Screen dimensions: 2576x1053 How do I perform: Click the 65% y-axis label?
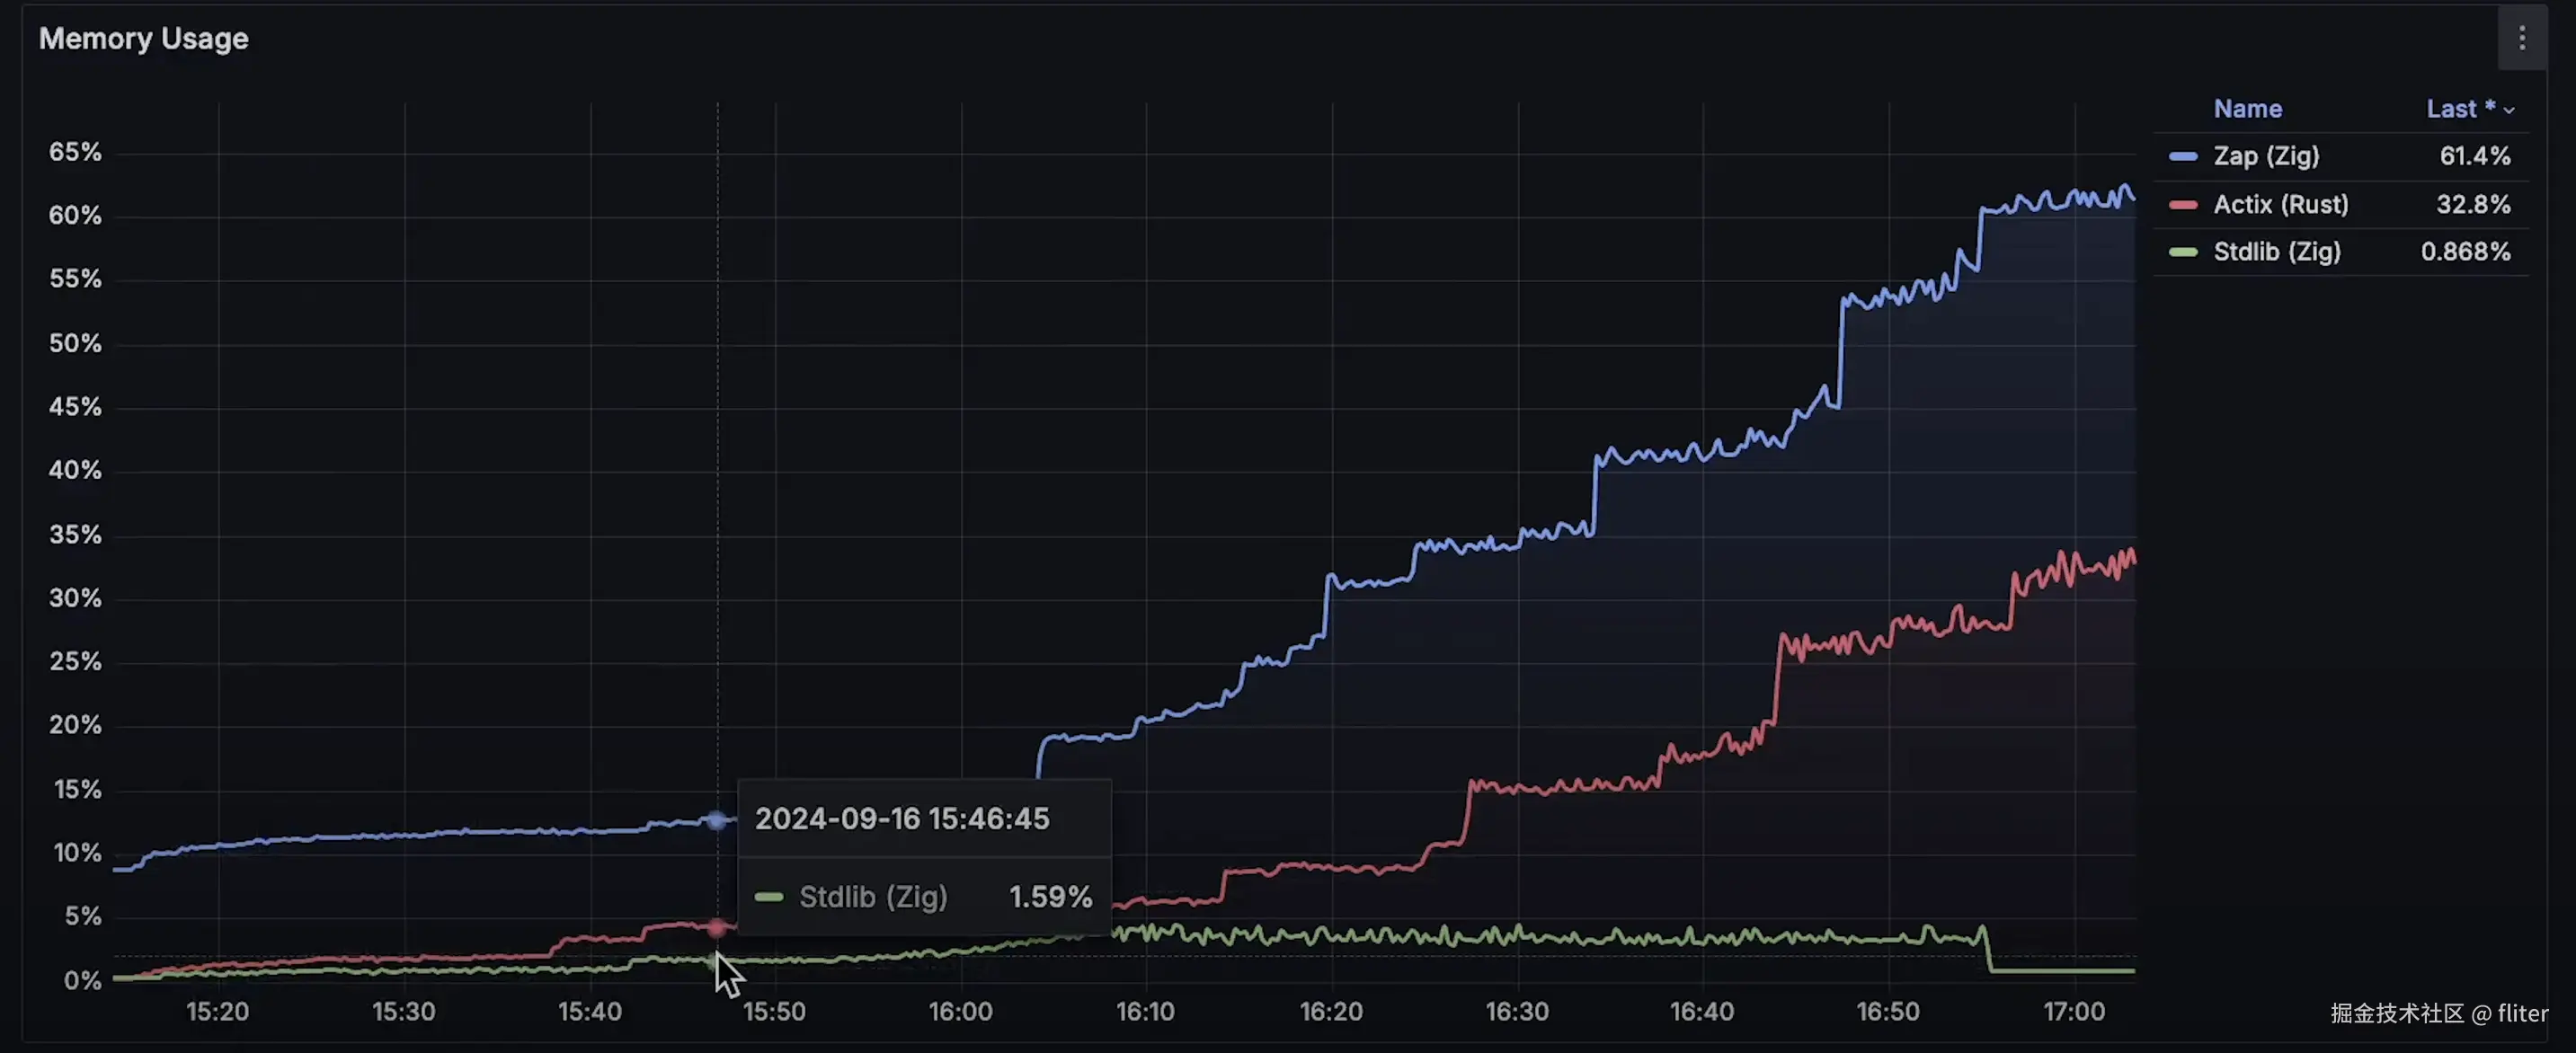tap(75, 152)
